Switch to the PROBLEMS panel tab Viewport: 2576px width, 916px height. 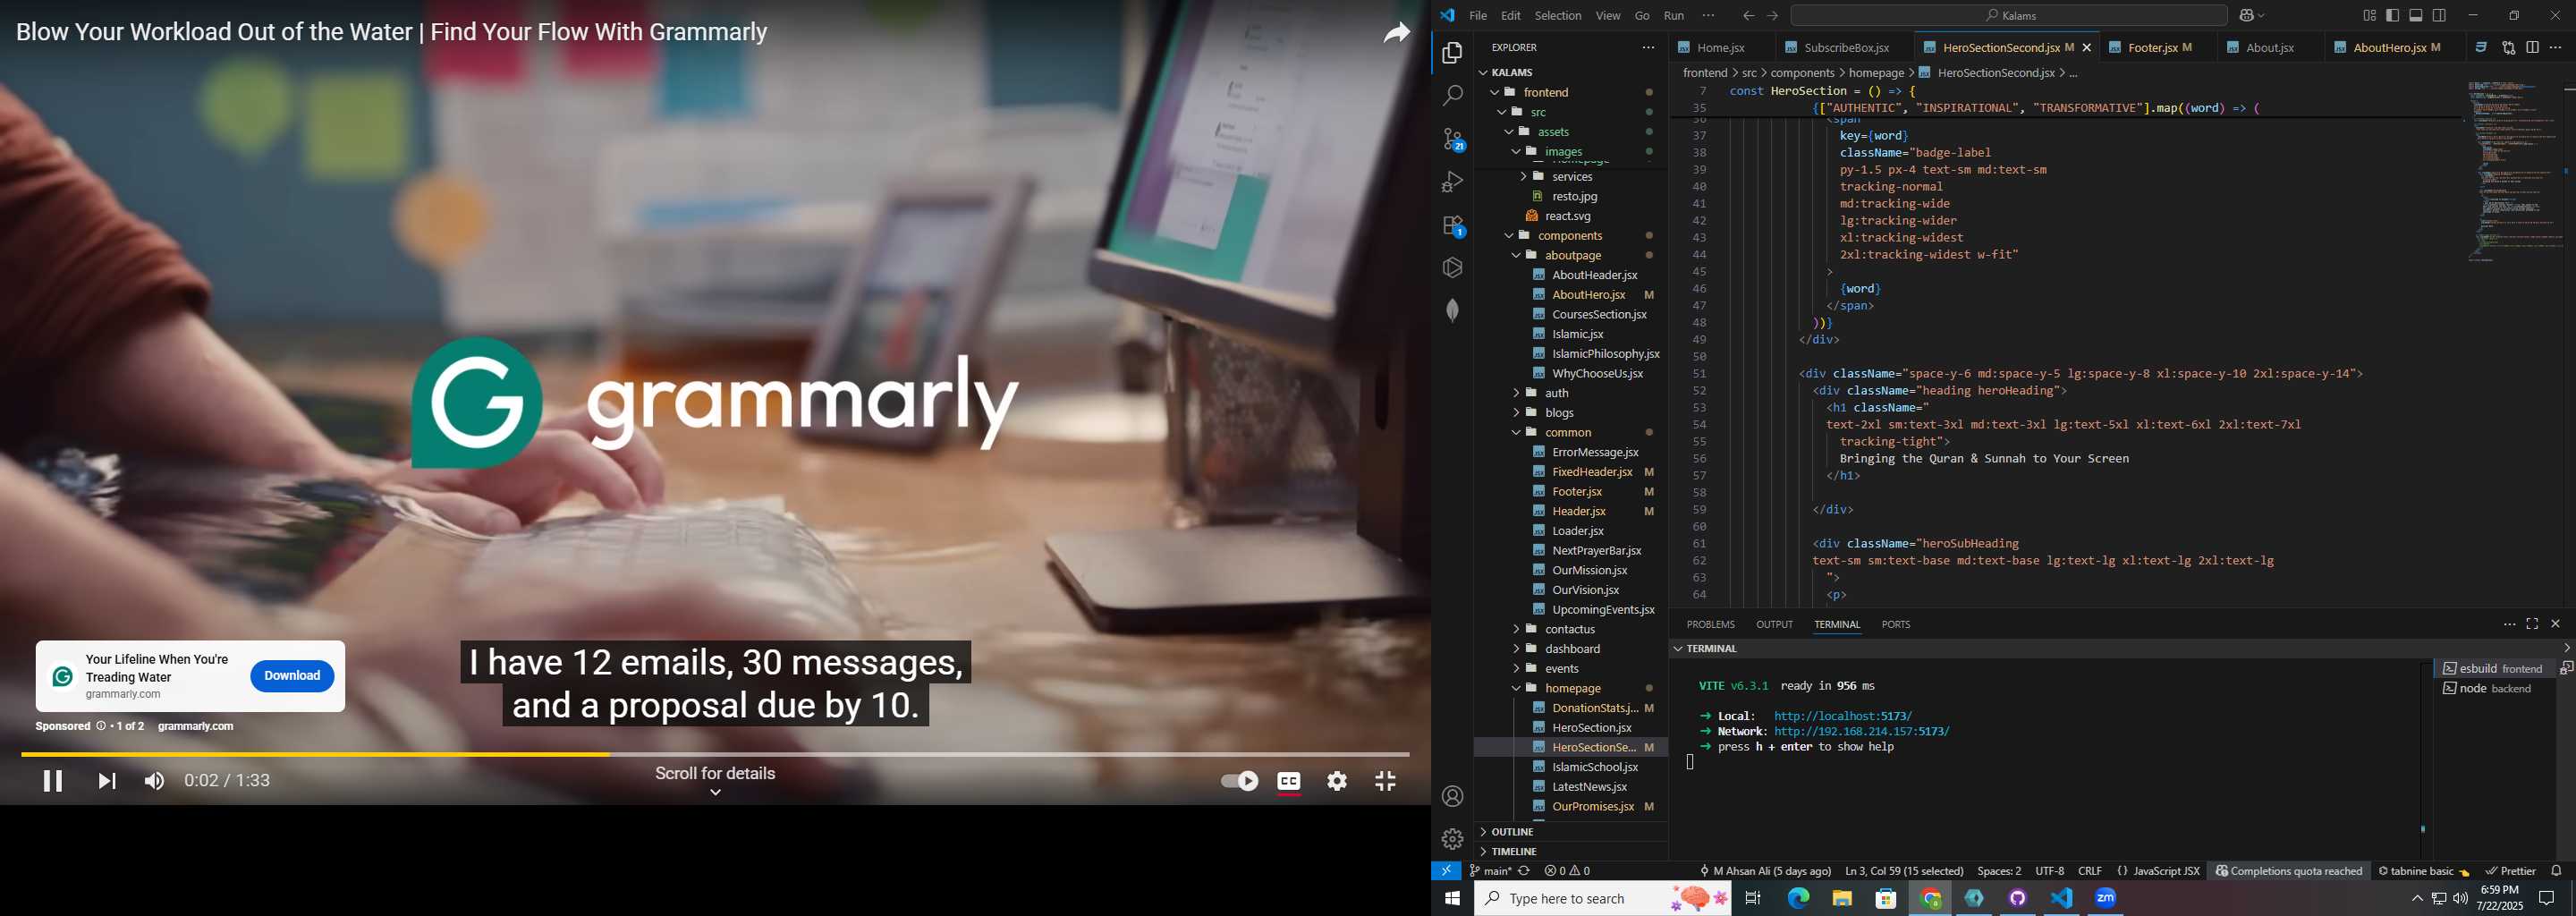tap(1710, 625)
